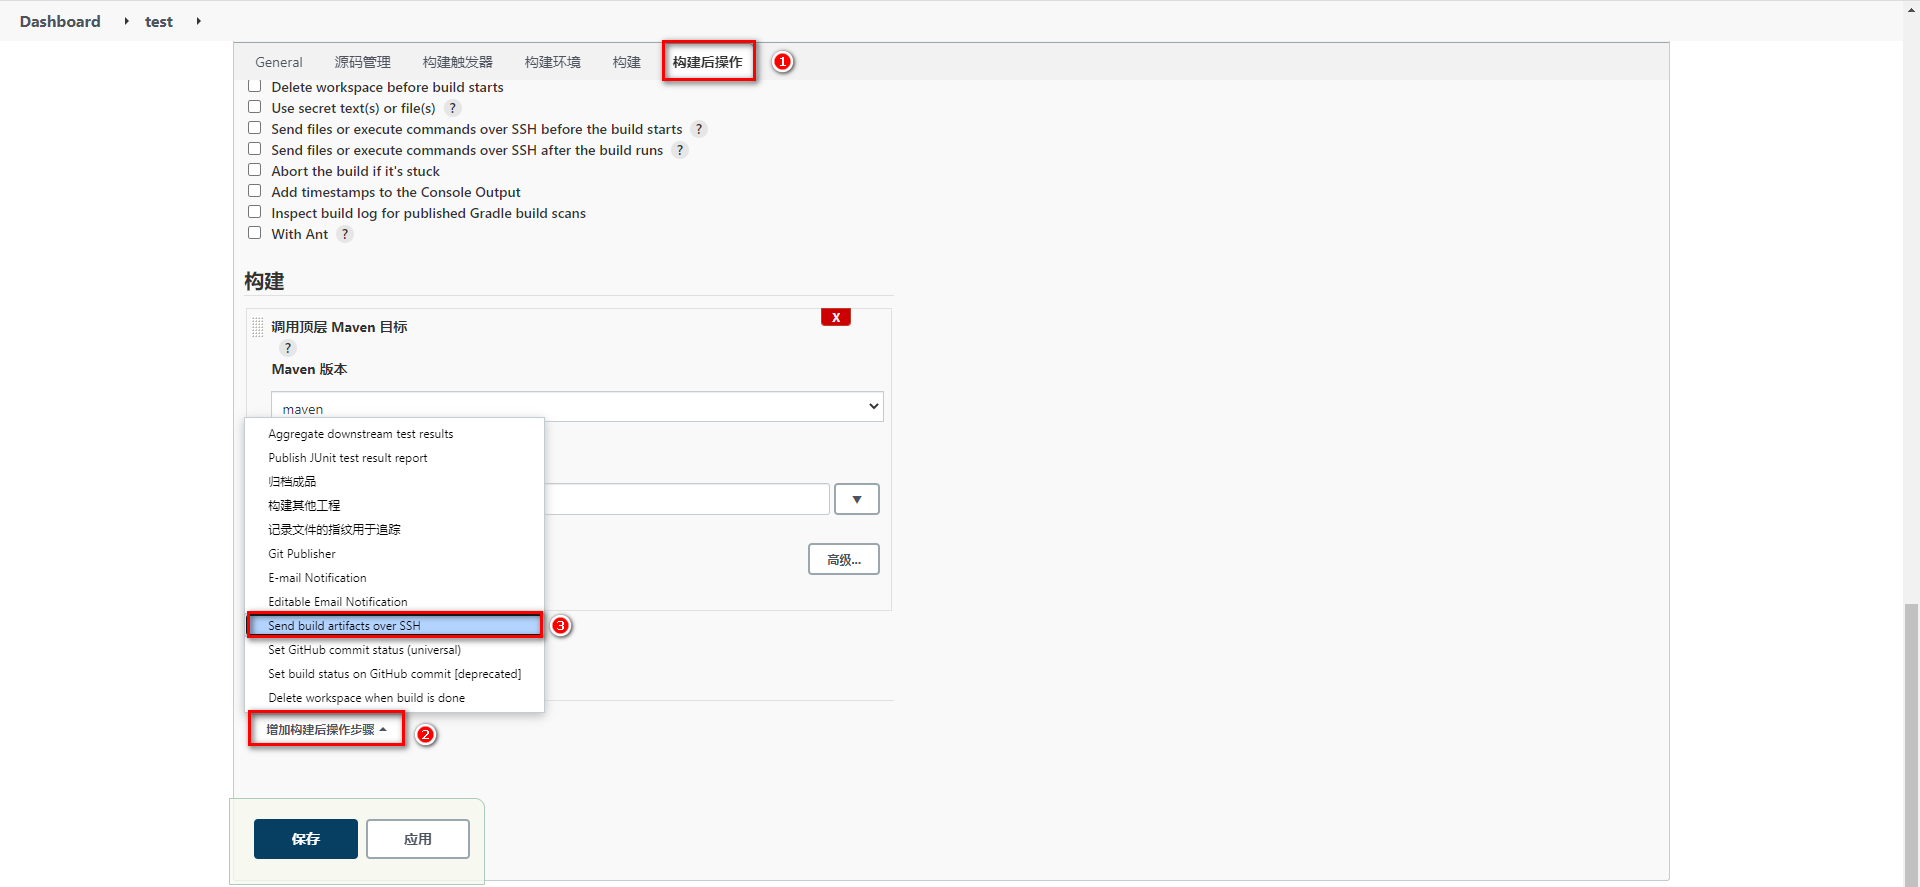Open the 增加构建后操作步骤 dropdown button
Image resolution: width=1920 pixels, height=887 pixels.
326,730
